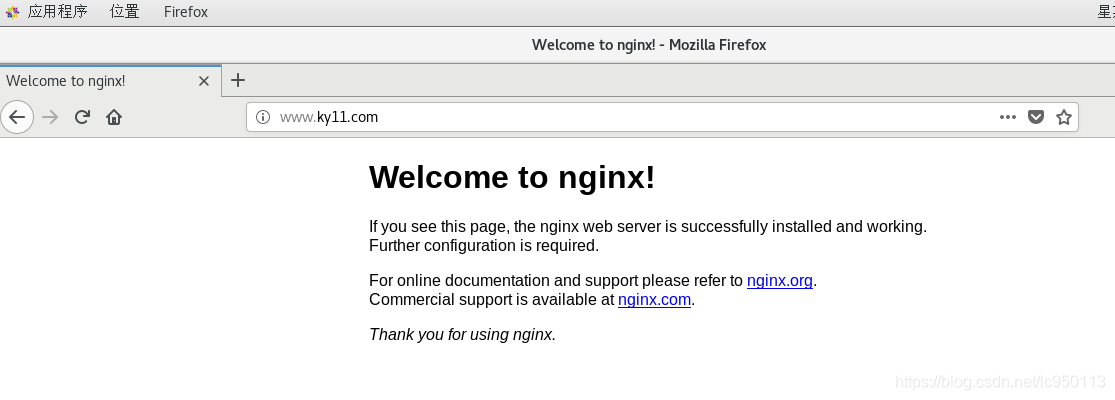1115x400 pixels.
Task: Reload the current page
Action: 82,117
